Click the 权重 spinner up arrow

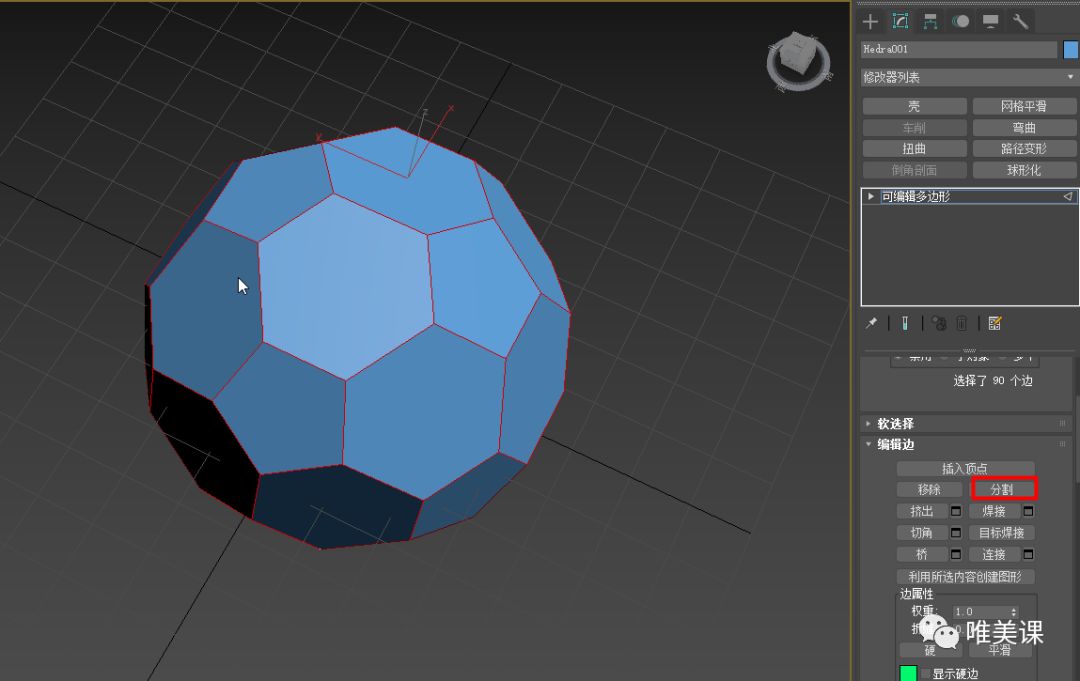(1013, 607)
